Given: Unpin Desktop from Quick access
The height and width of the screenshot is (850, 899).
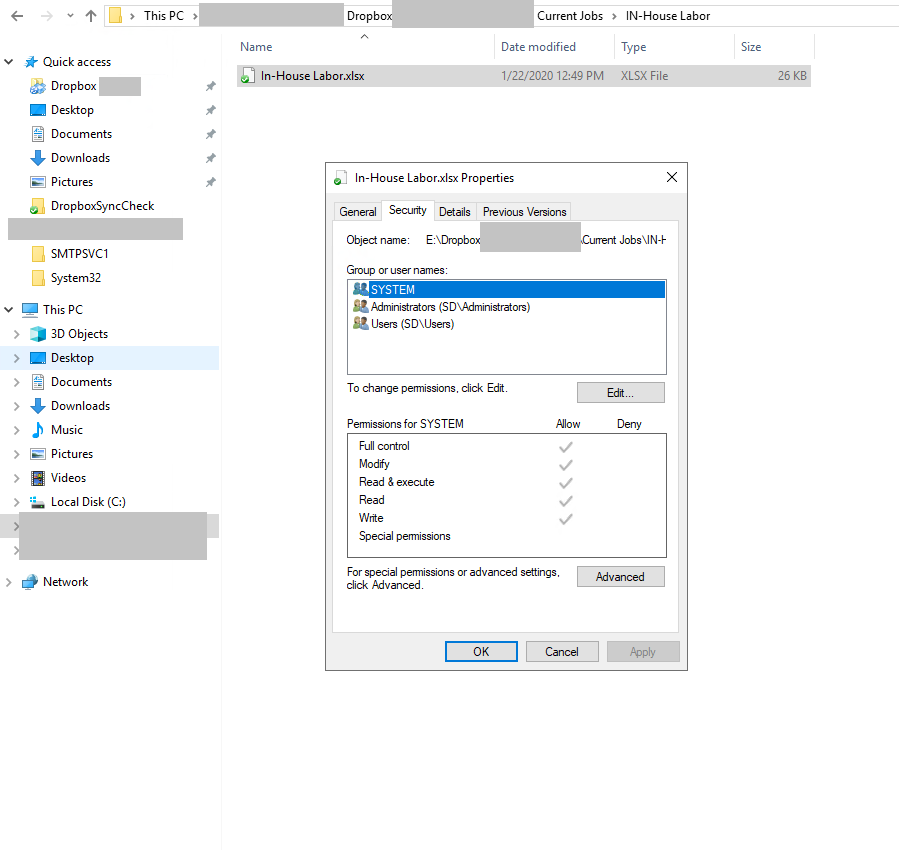Looking at the screenshot, I should (x=210, y=109).
